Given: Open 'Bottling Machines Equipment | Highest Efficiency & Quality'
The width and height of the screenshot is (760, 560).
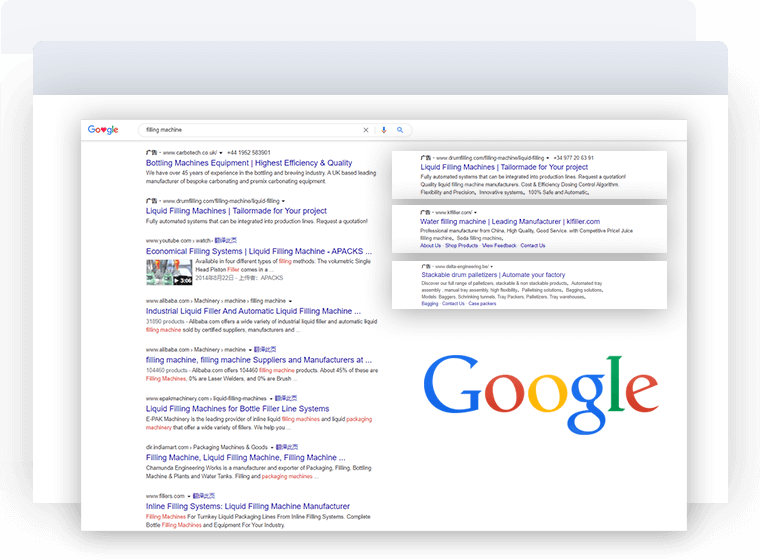Looking at the screenshot, I should coord(249,163).
